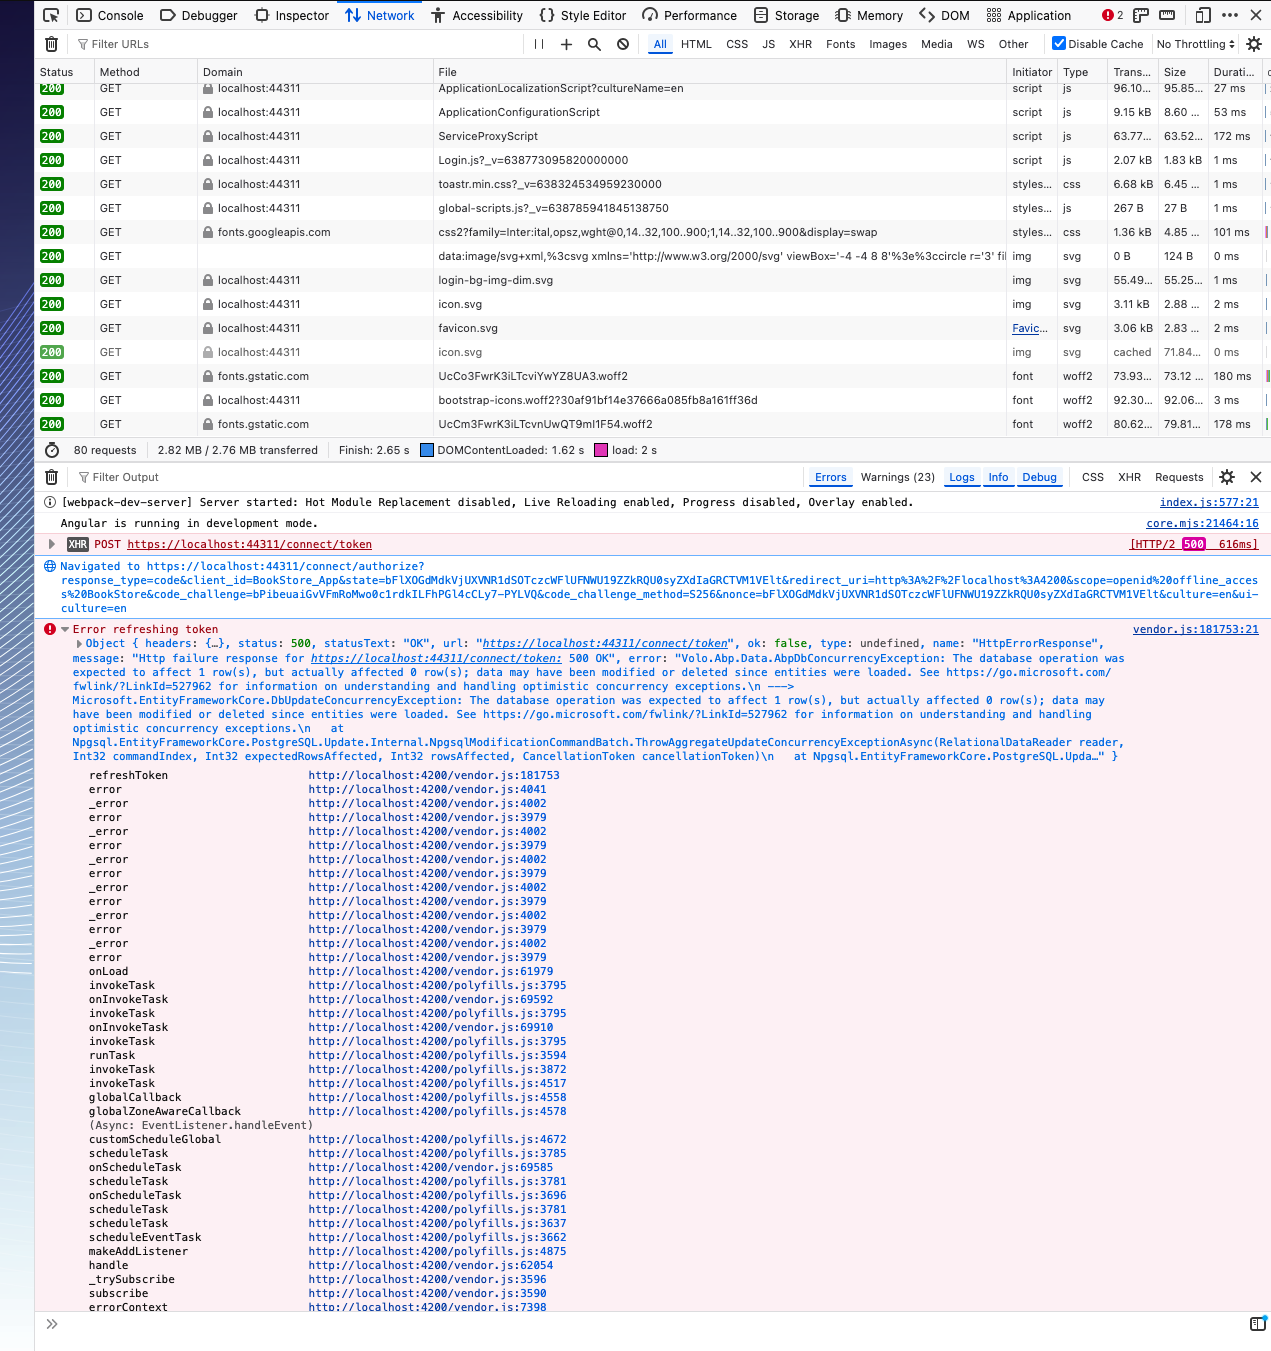Screen dimensions: 1271x1351
Task: Clear network requests with trash icon
Action: (x=52, y=44)
